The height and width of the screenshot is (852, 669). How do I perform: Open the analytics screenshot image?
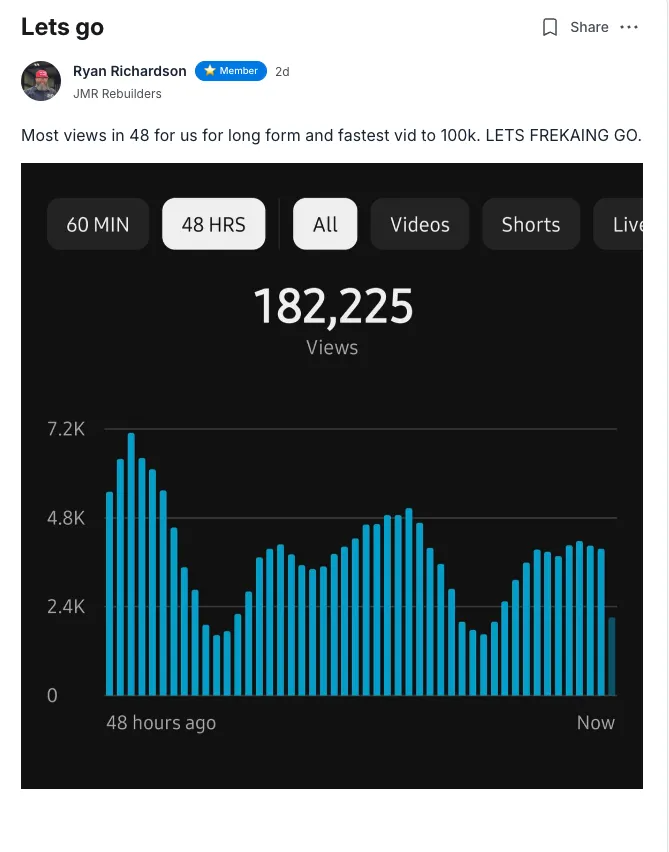(x=332, y=476)
